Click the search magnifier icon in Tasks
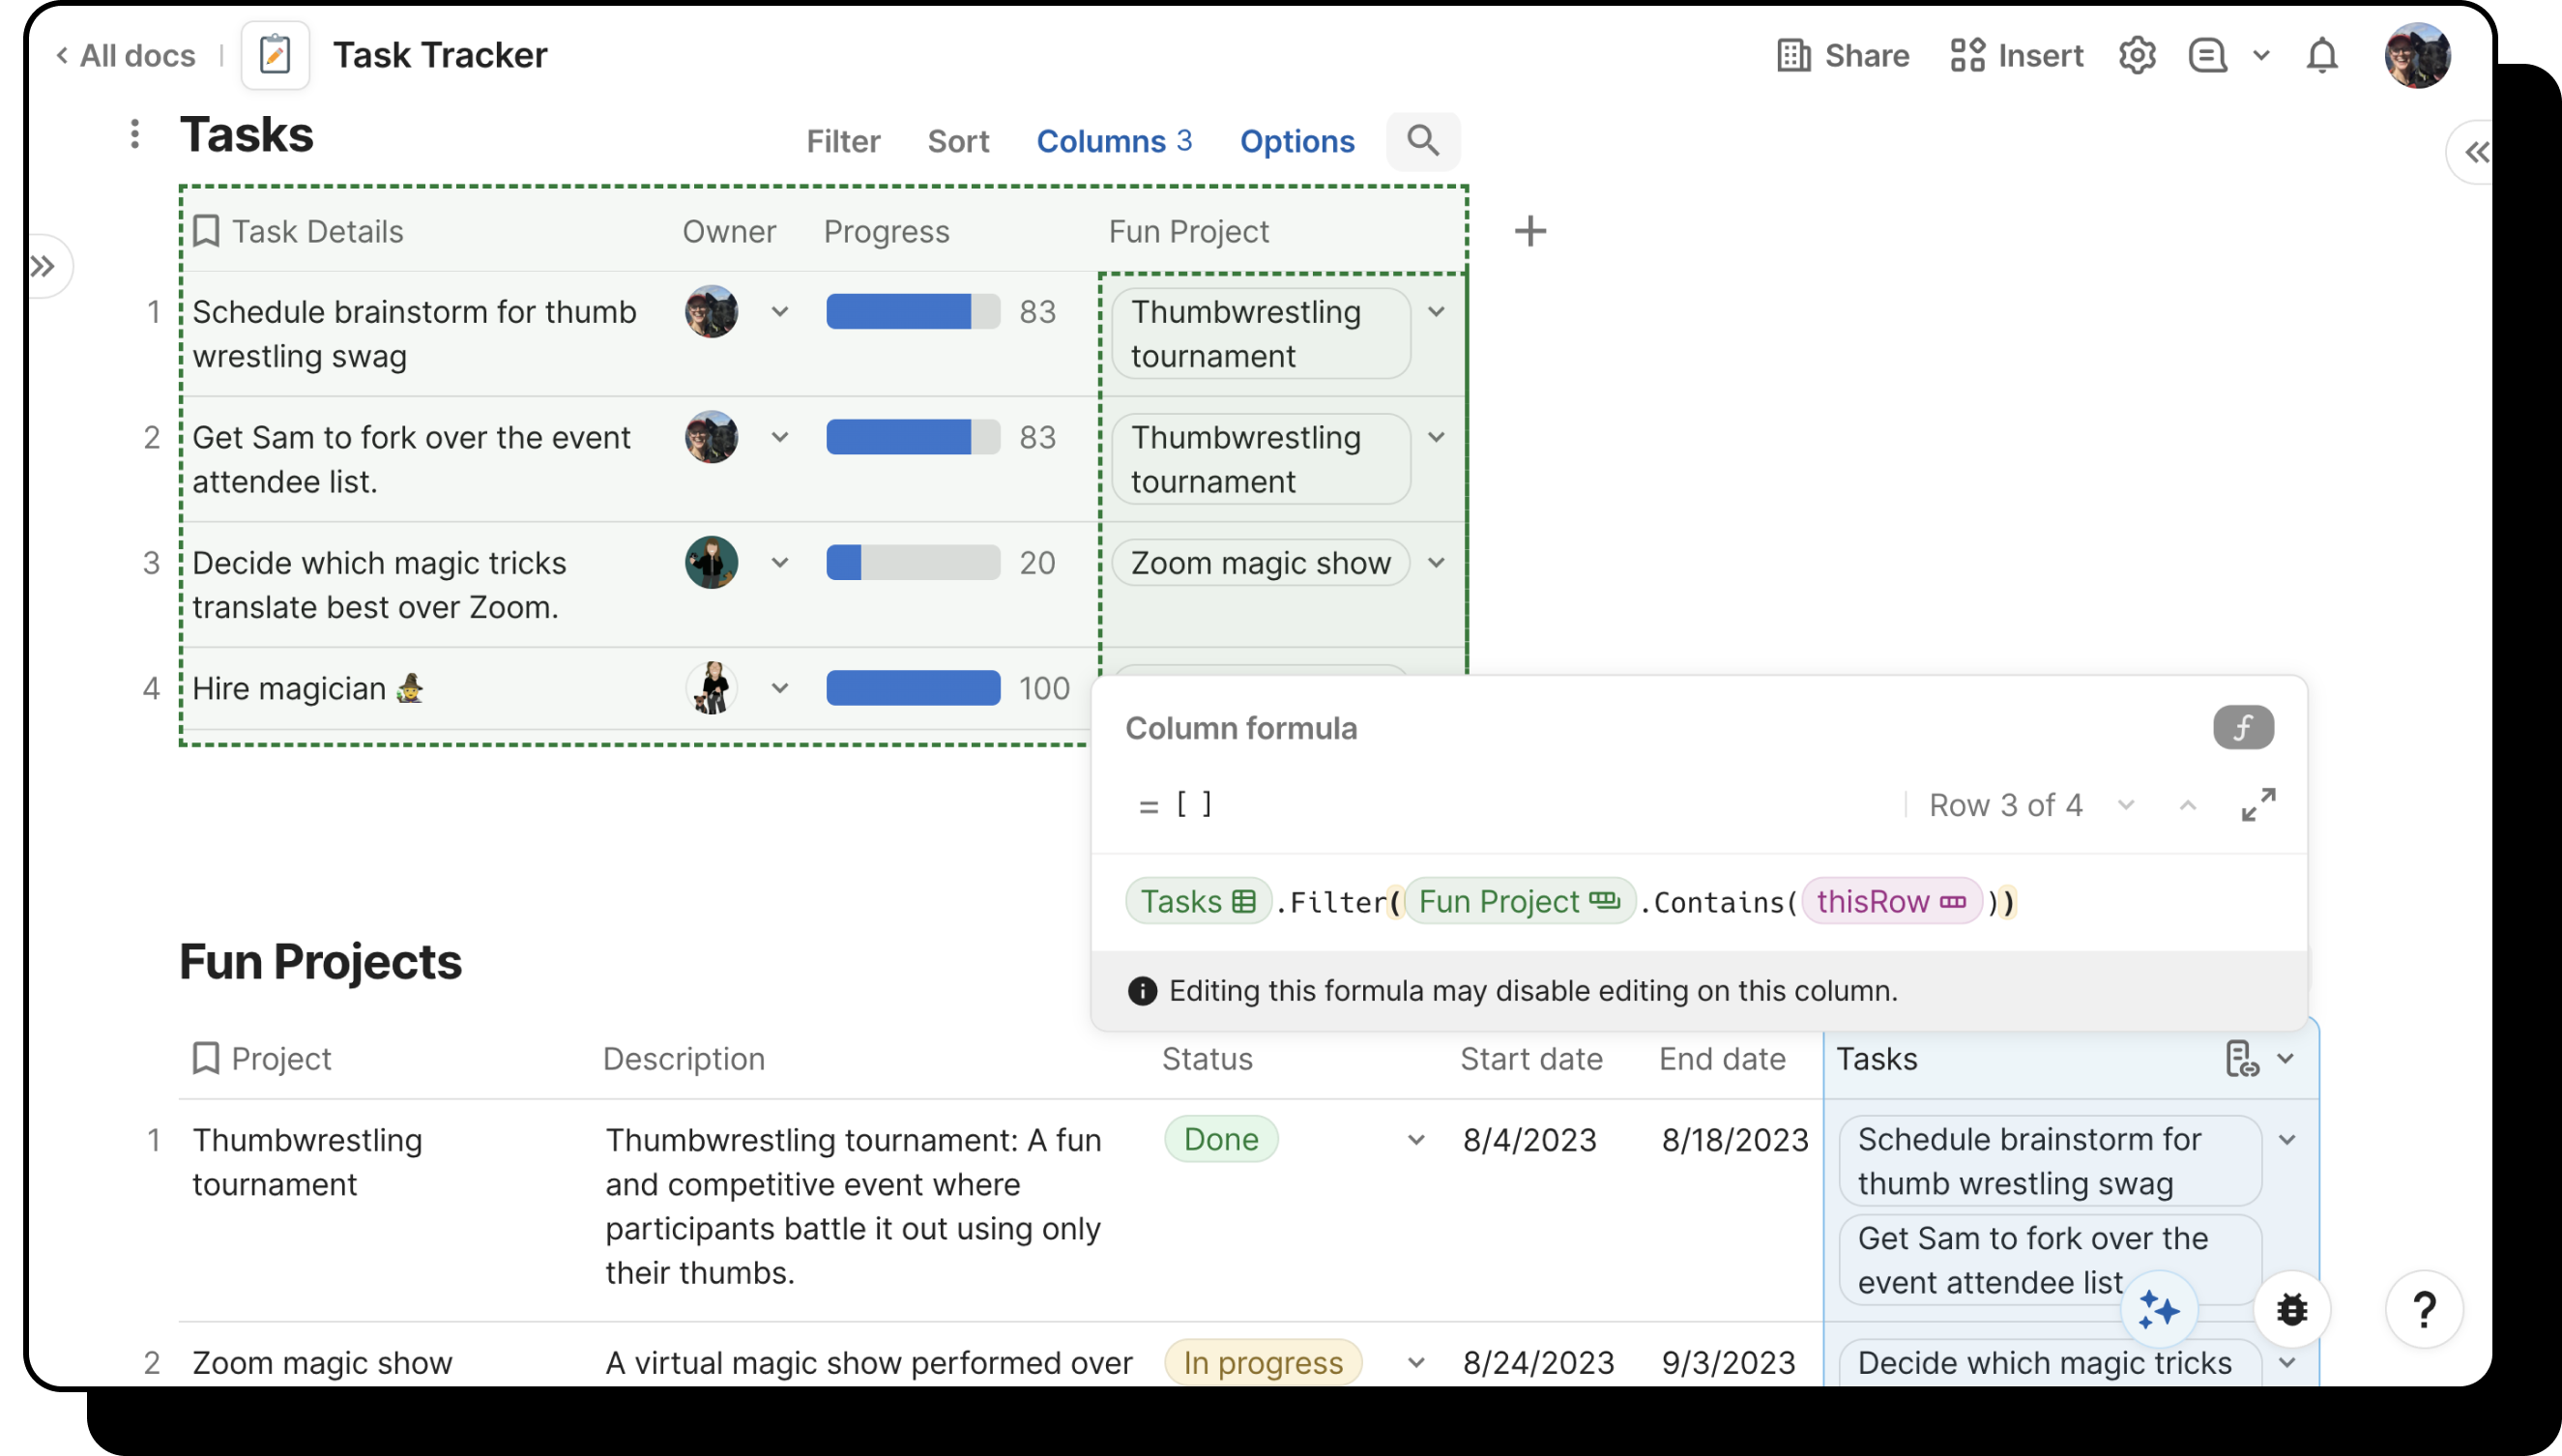 pyautogui.click(x=1422, y=141)
